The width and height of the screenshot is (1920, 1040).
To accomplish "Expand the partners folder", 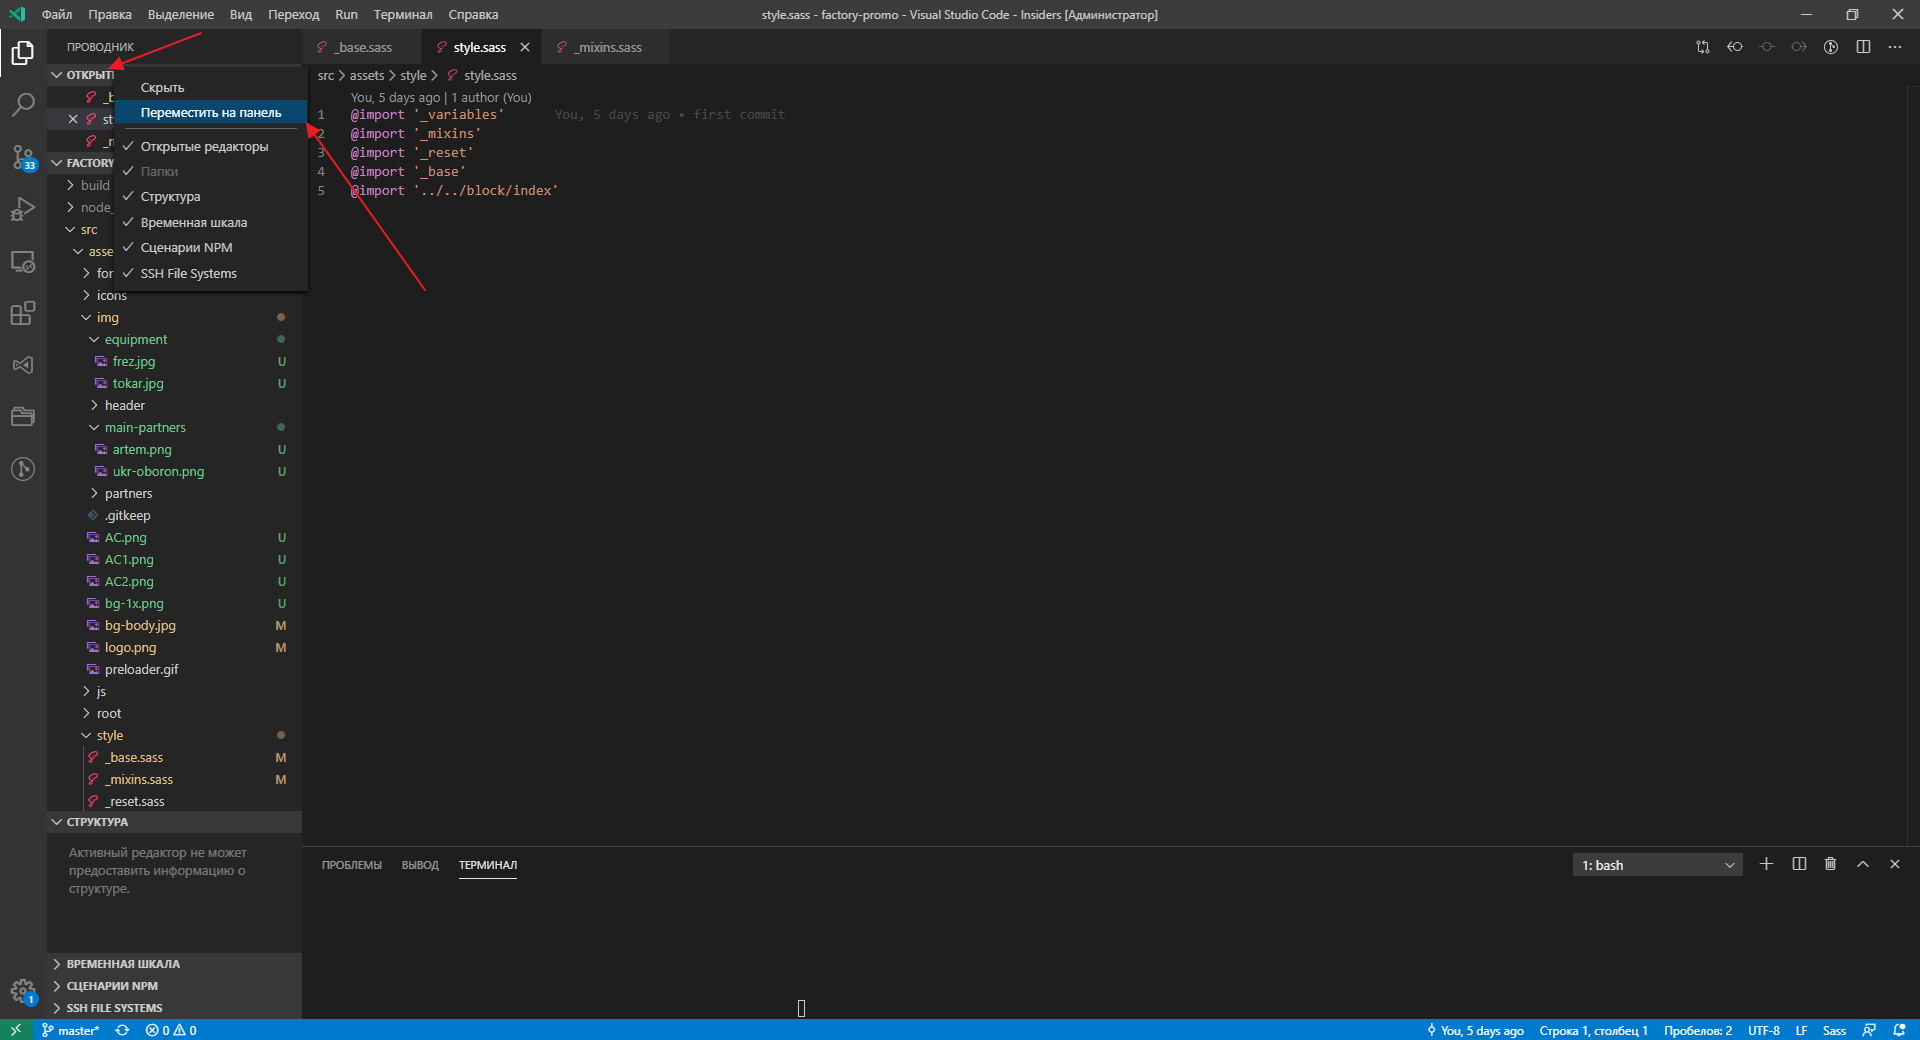I will tap(175, 493).
